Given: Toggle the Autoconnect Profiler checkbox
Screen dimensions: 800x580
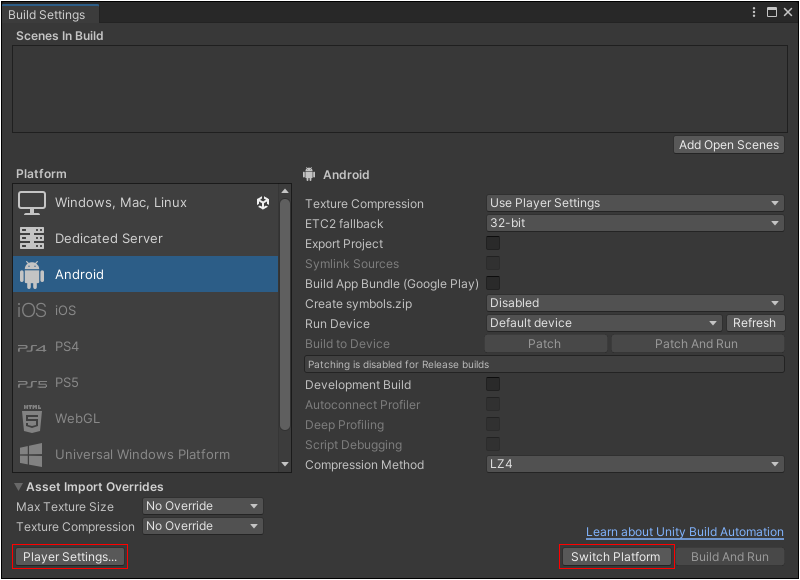Looking at the screenshot, I should tap(493, 405).
